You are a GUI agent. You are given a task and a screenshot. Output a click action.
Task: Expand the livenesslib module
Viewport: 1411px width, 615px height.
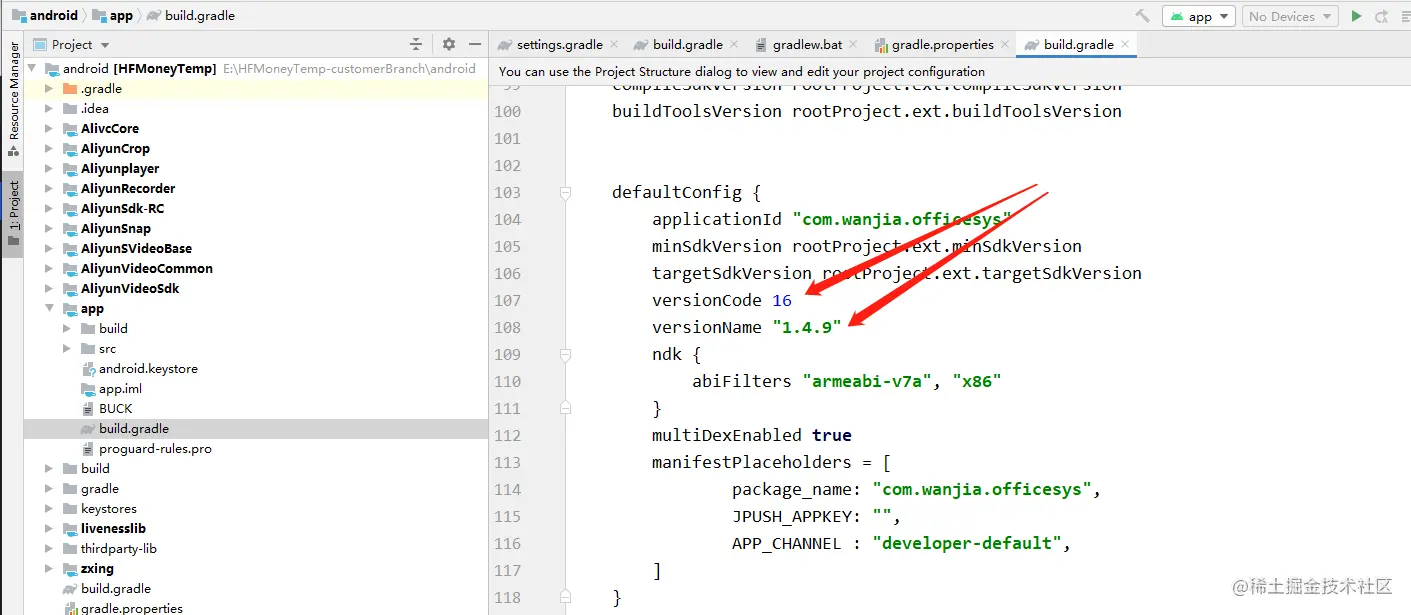51,528
